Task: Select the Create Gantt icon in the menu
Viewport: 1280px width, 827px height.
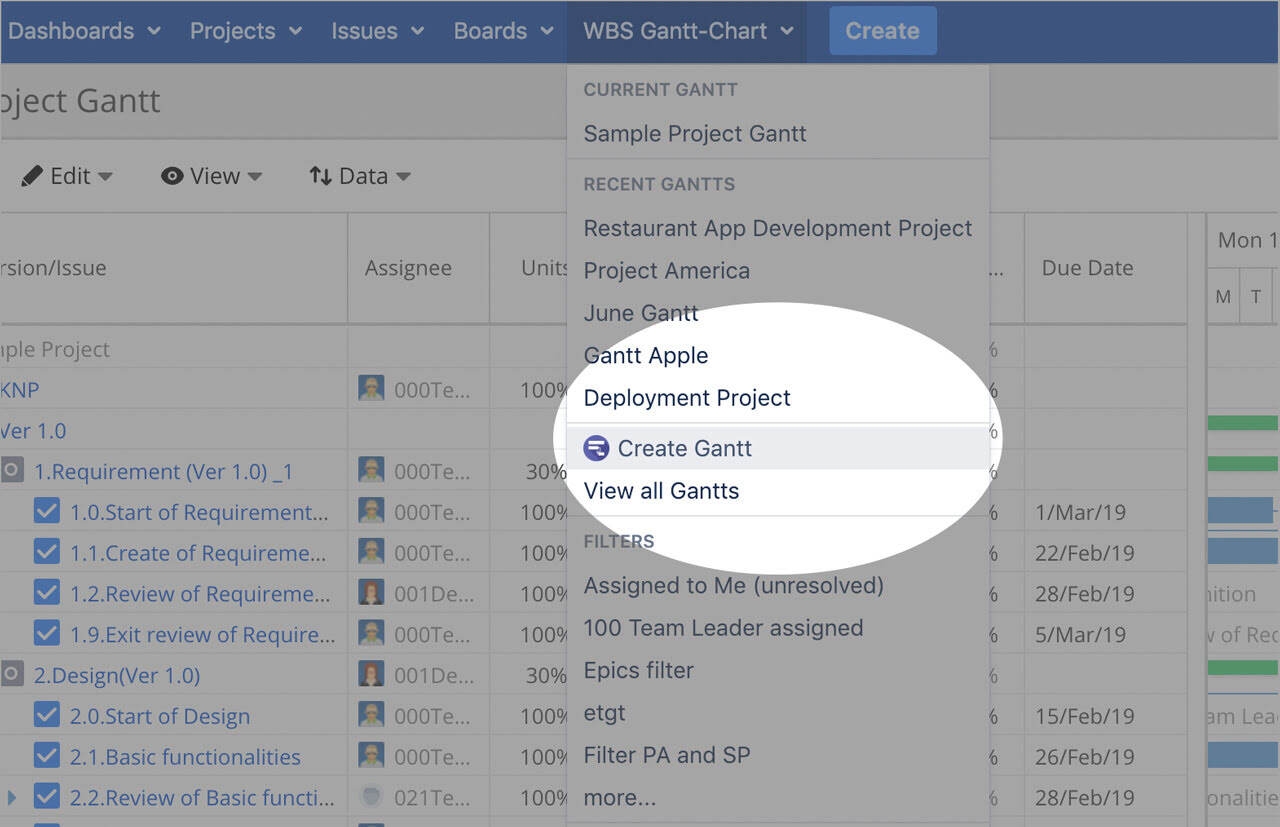Action: 597,448
